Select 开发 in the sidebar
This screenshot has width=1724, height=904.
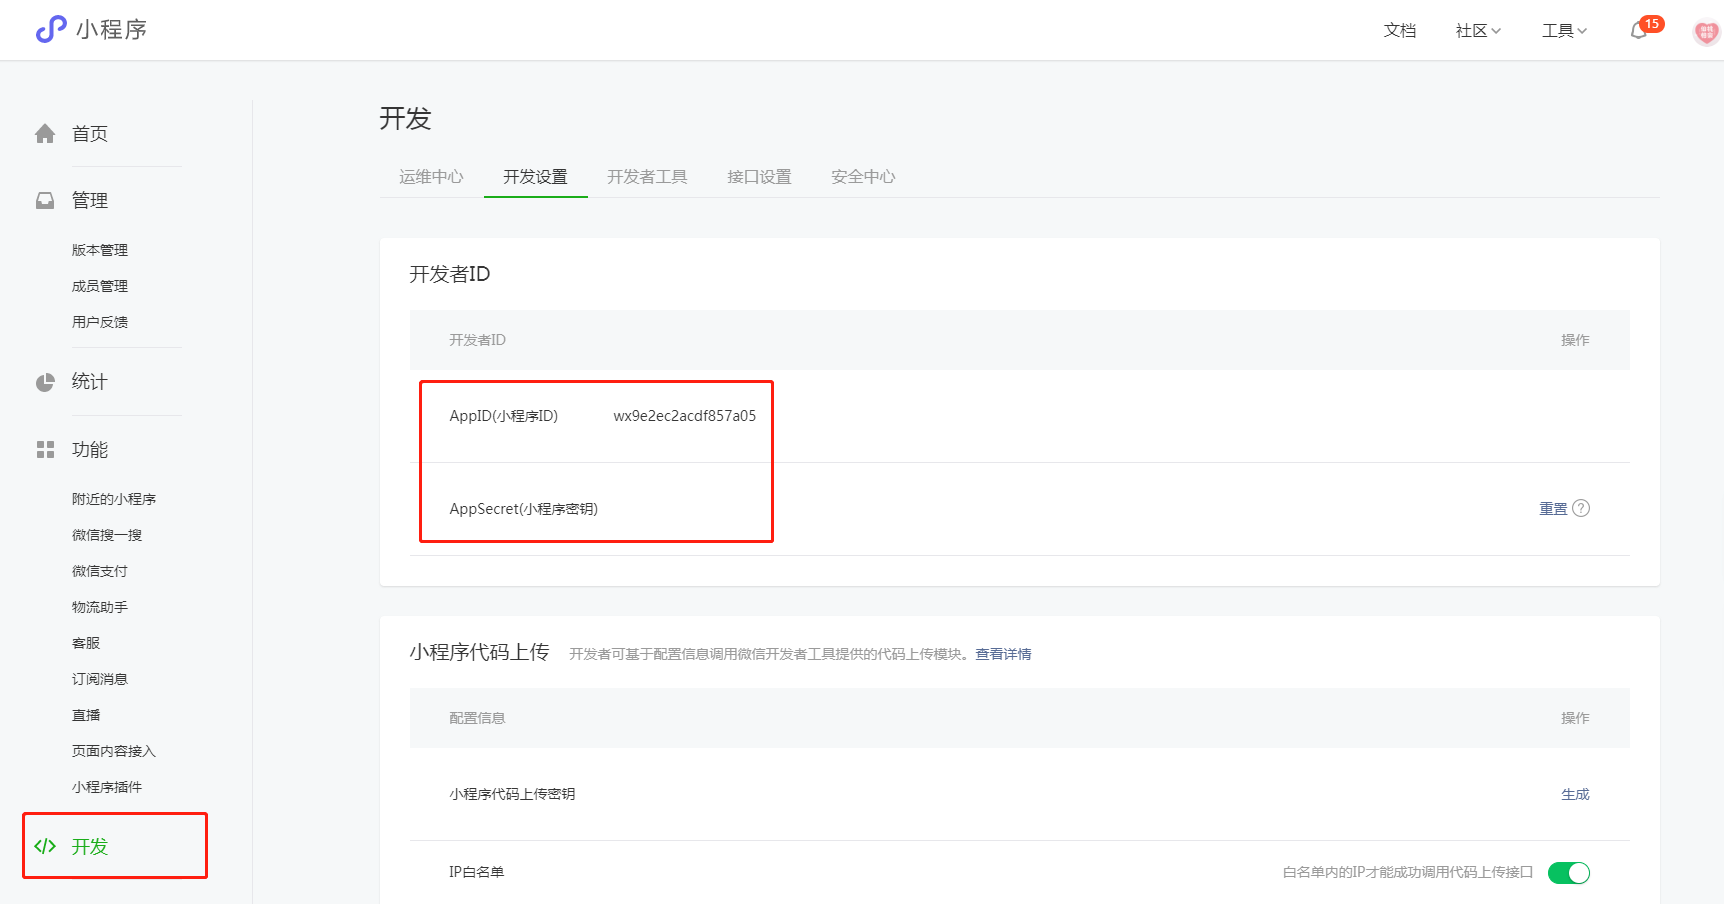pos(90,846)
